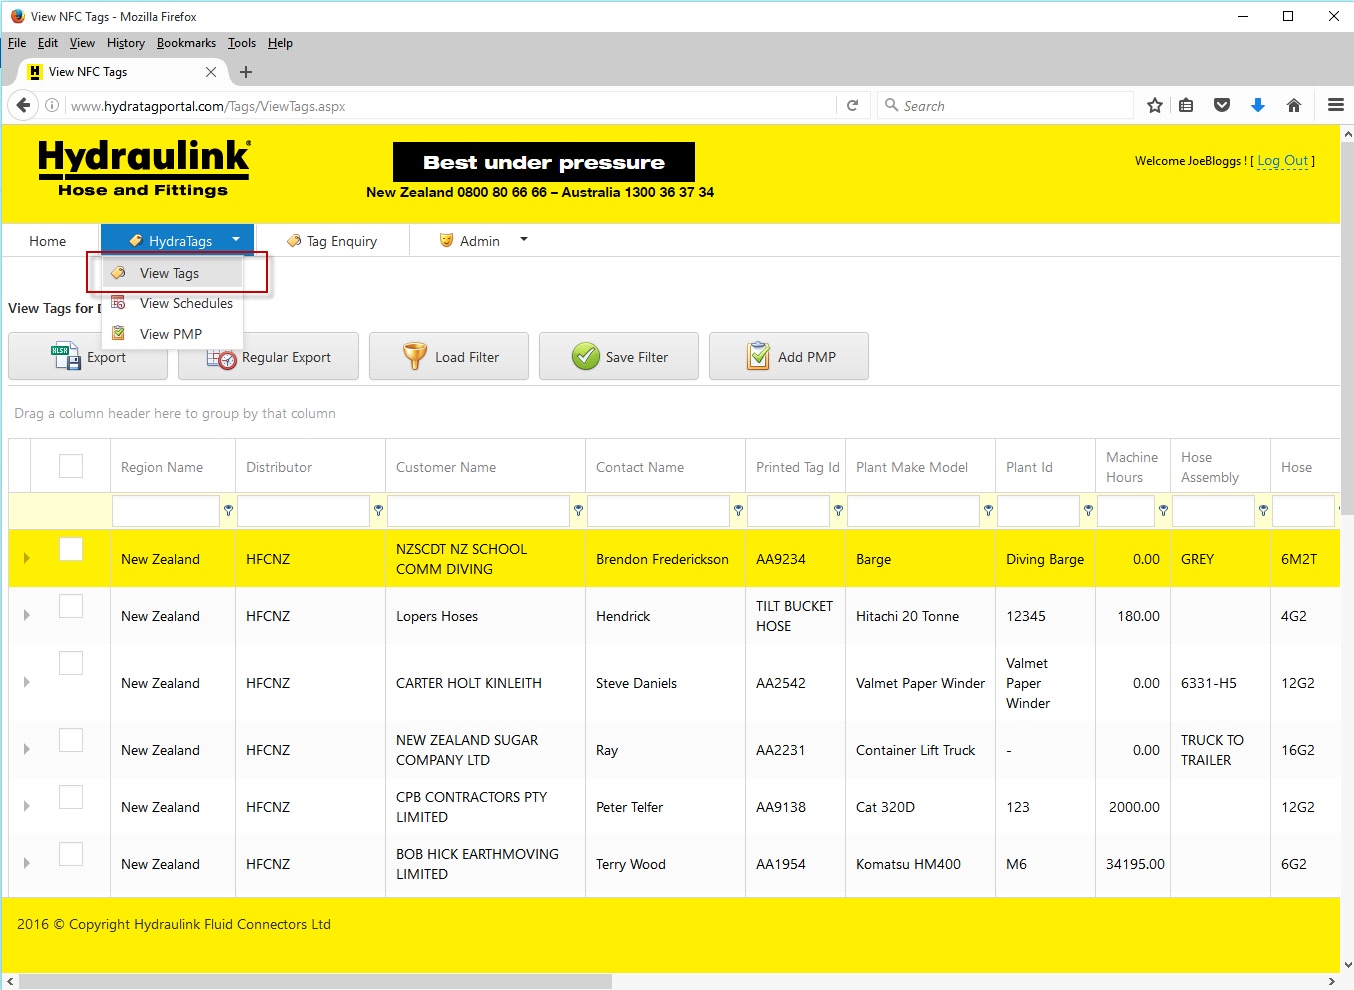Check the BOB HICK EARTHMOVING row checkbox
Screen dimensions: 1354x990
point(71,854)
